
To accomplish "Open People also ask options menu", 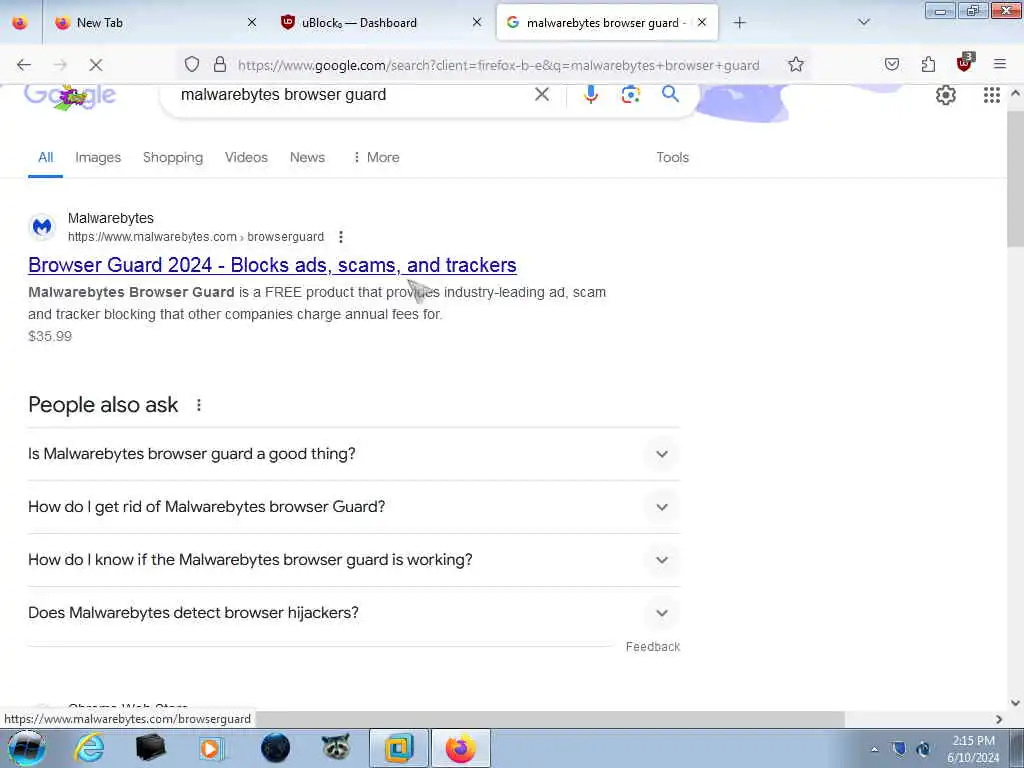I will click(199, 405).
